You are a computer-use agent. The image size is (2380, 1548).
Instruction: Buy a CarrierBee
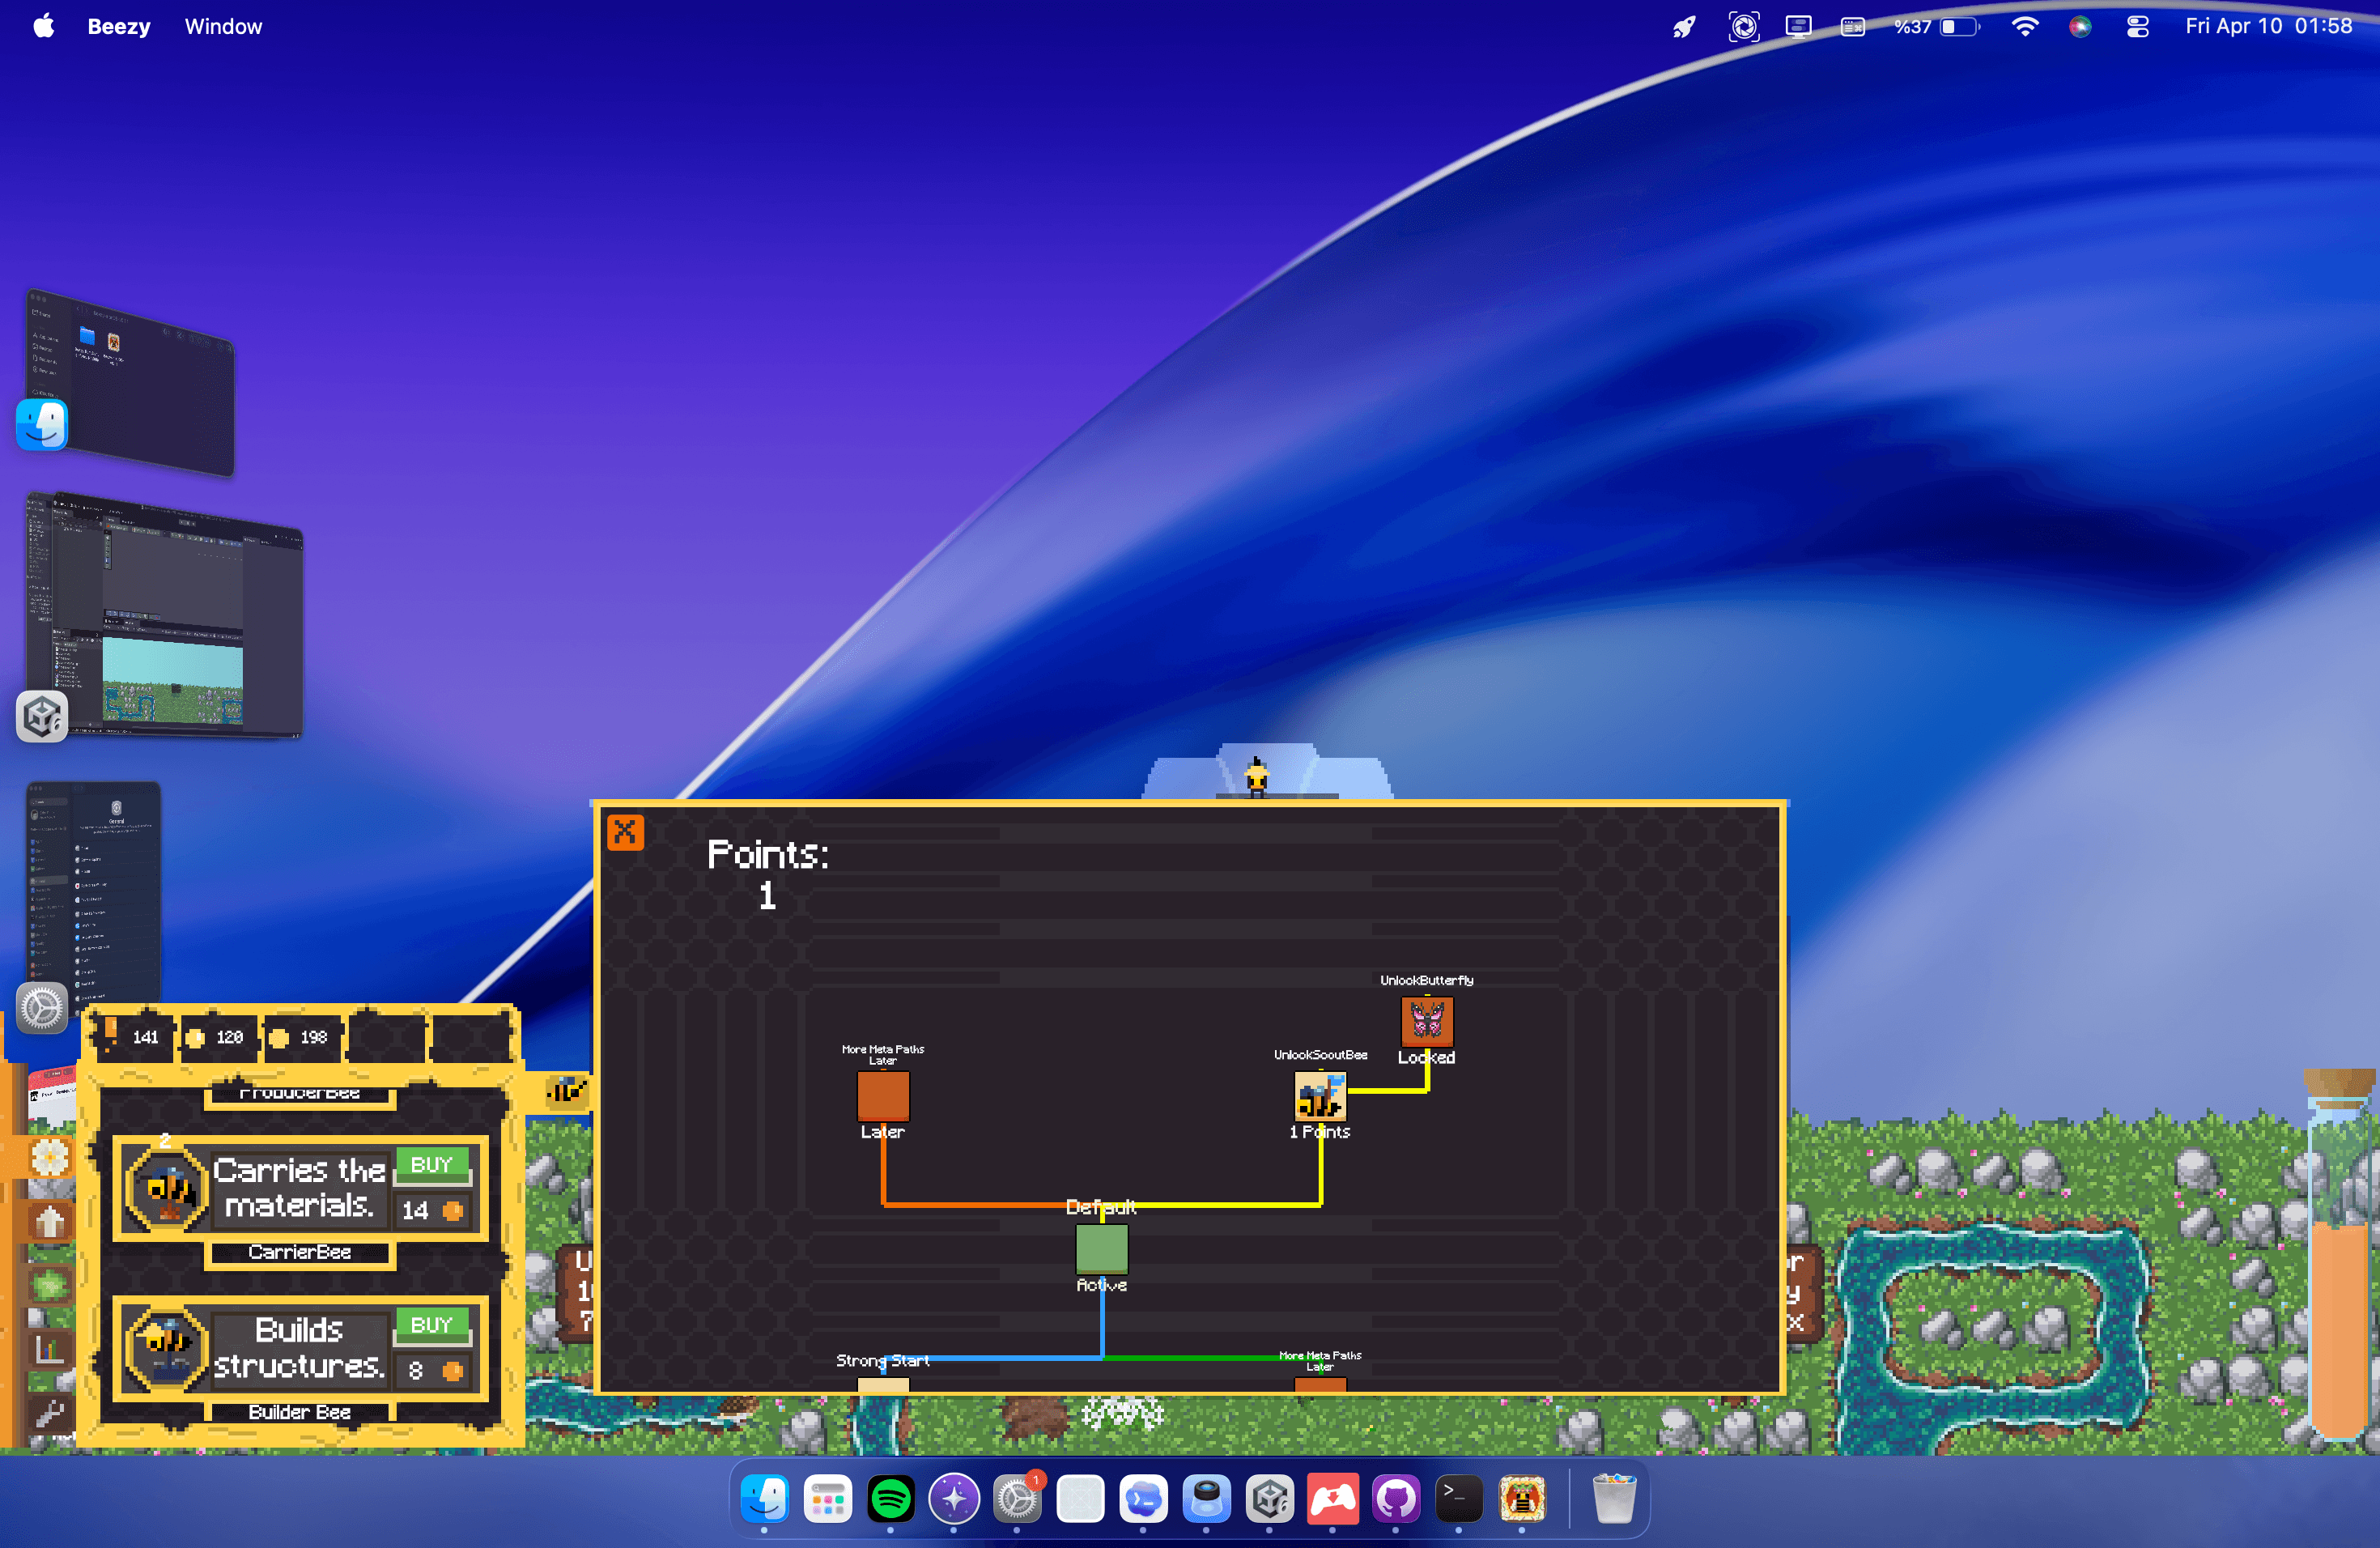coord(431,1165)
